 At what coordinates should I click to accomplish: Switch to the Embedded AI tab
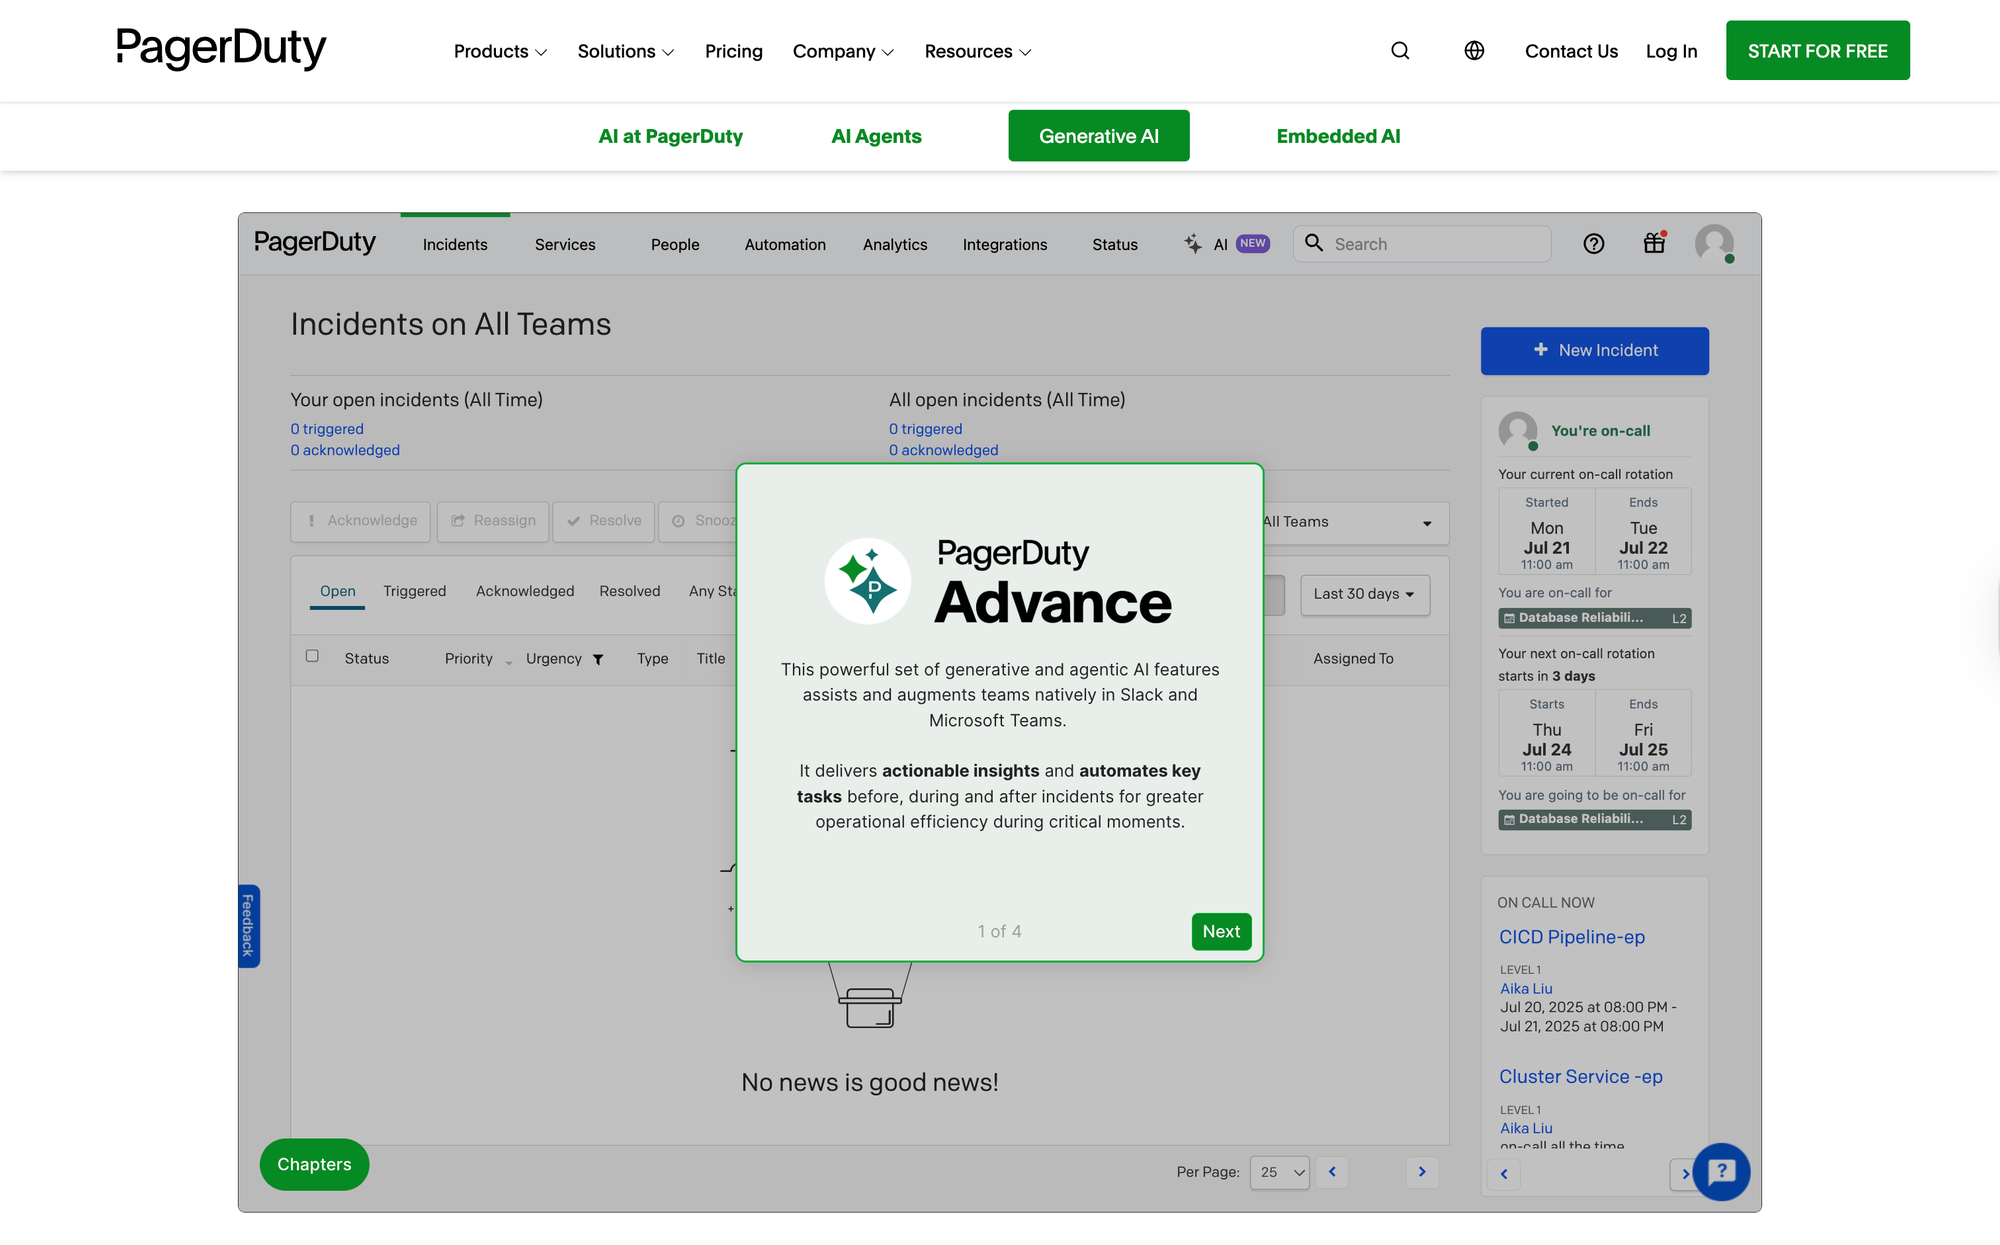click(1338, 136)
